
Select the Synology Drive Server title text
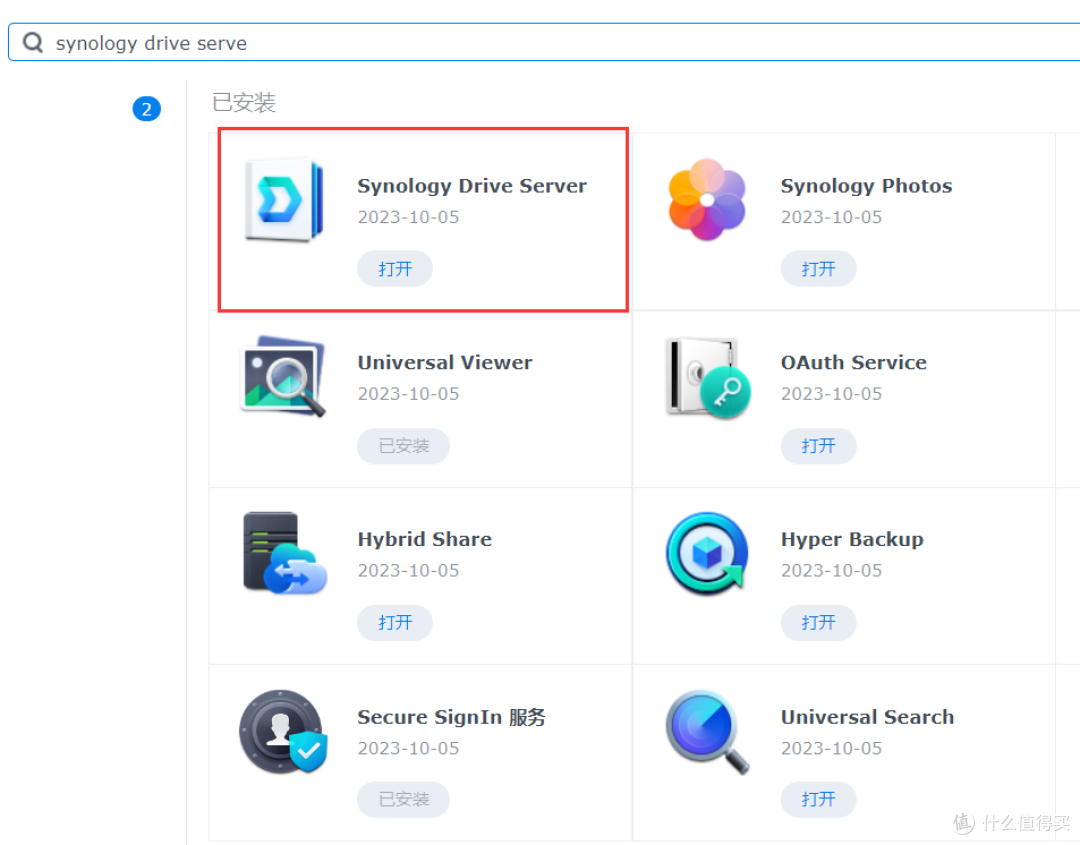coord(472,186)
